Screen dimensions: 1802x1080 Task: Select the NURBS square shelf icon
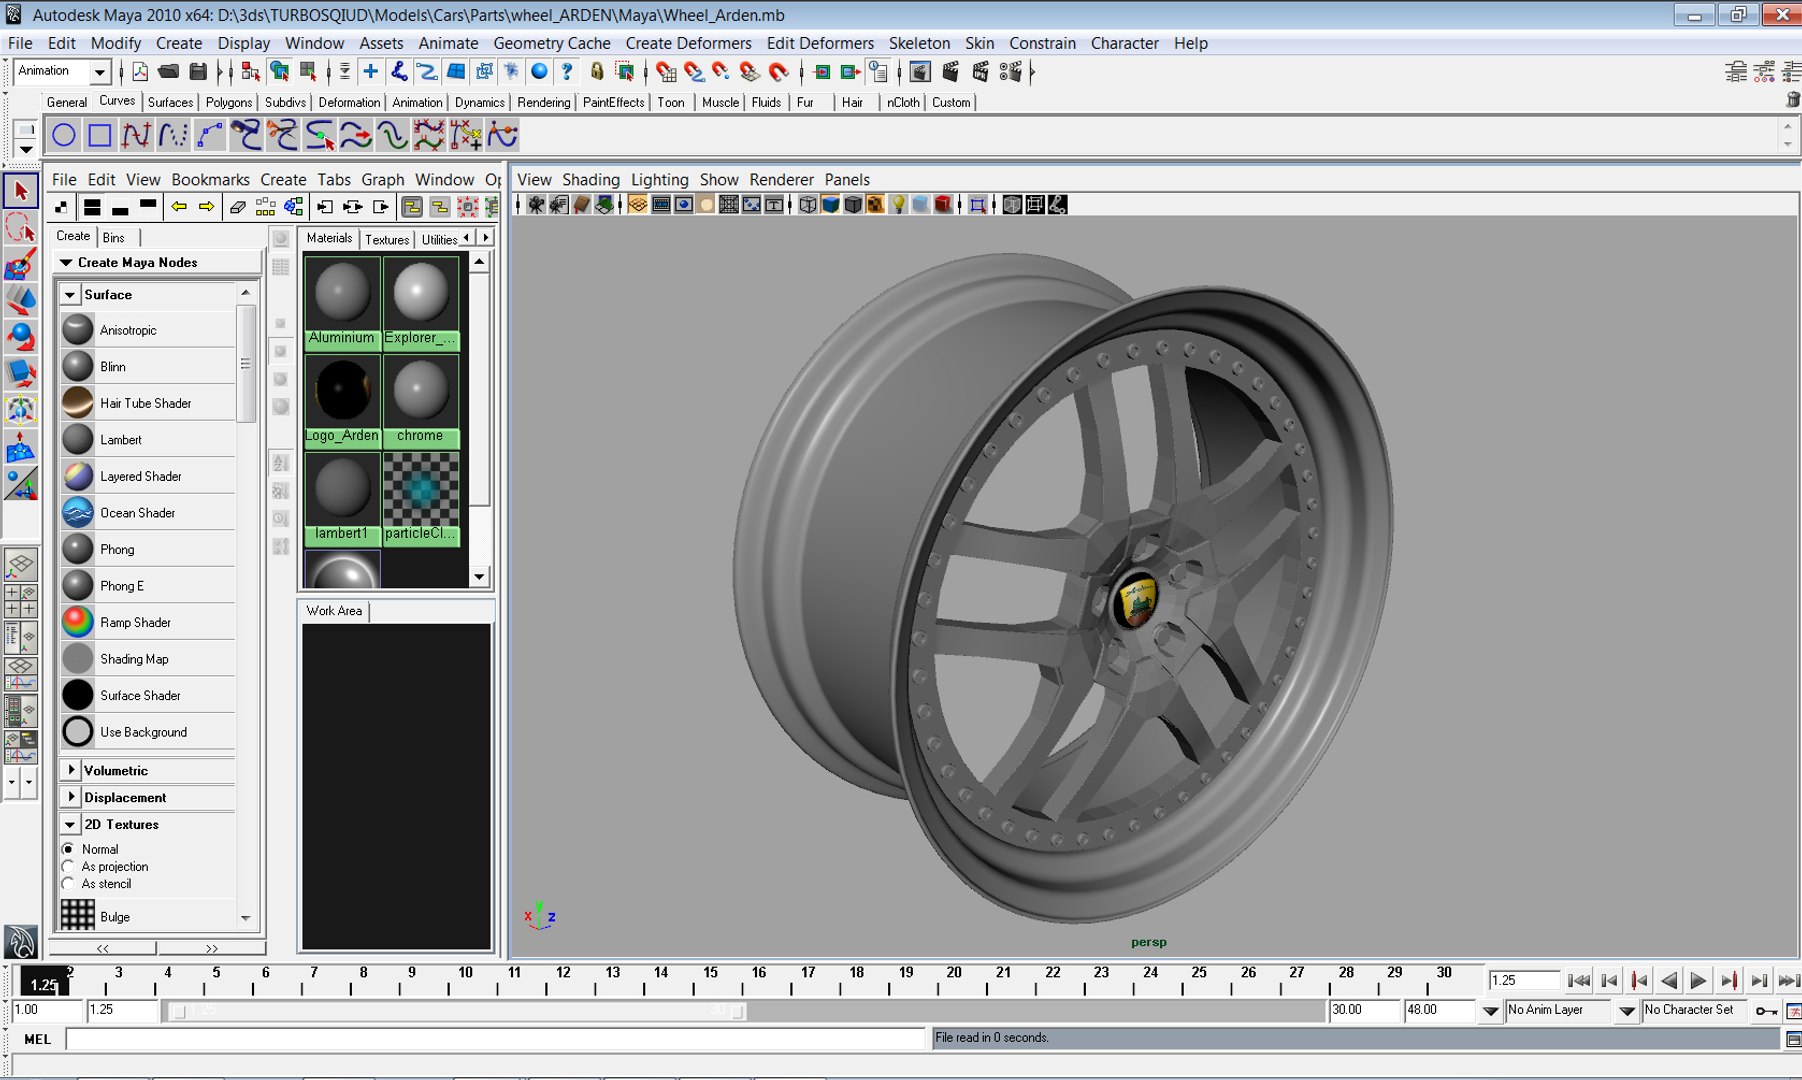(100, 135)
